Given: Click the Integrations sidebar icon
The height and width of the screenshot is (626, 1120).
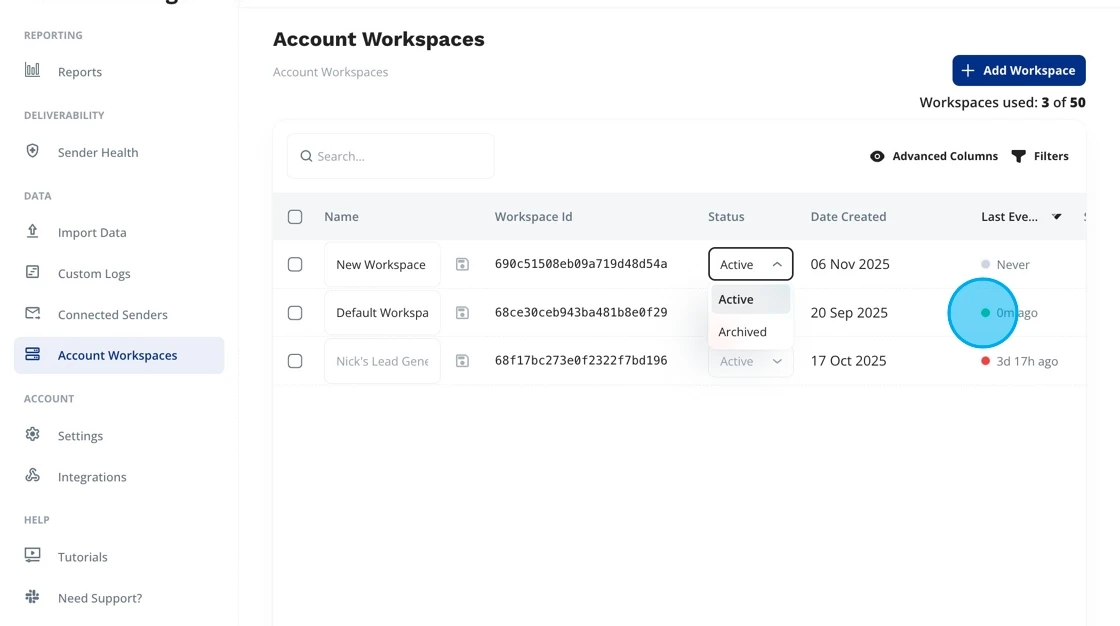Looking at the screenshot, I should point(33,476).
